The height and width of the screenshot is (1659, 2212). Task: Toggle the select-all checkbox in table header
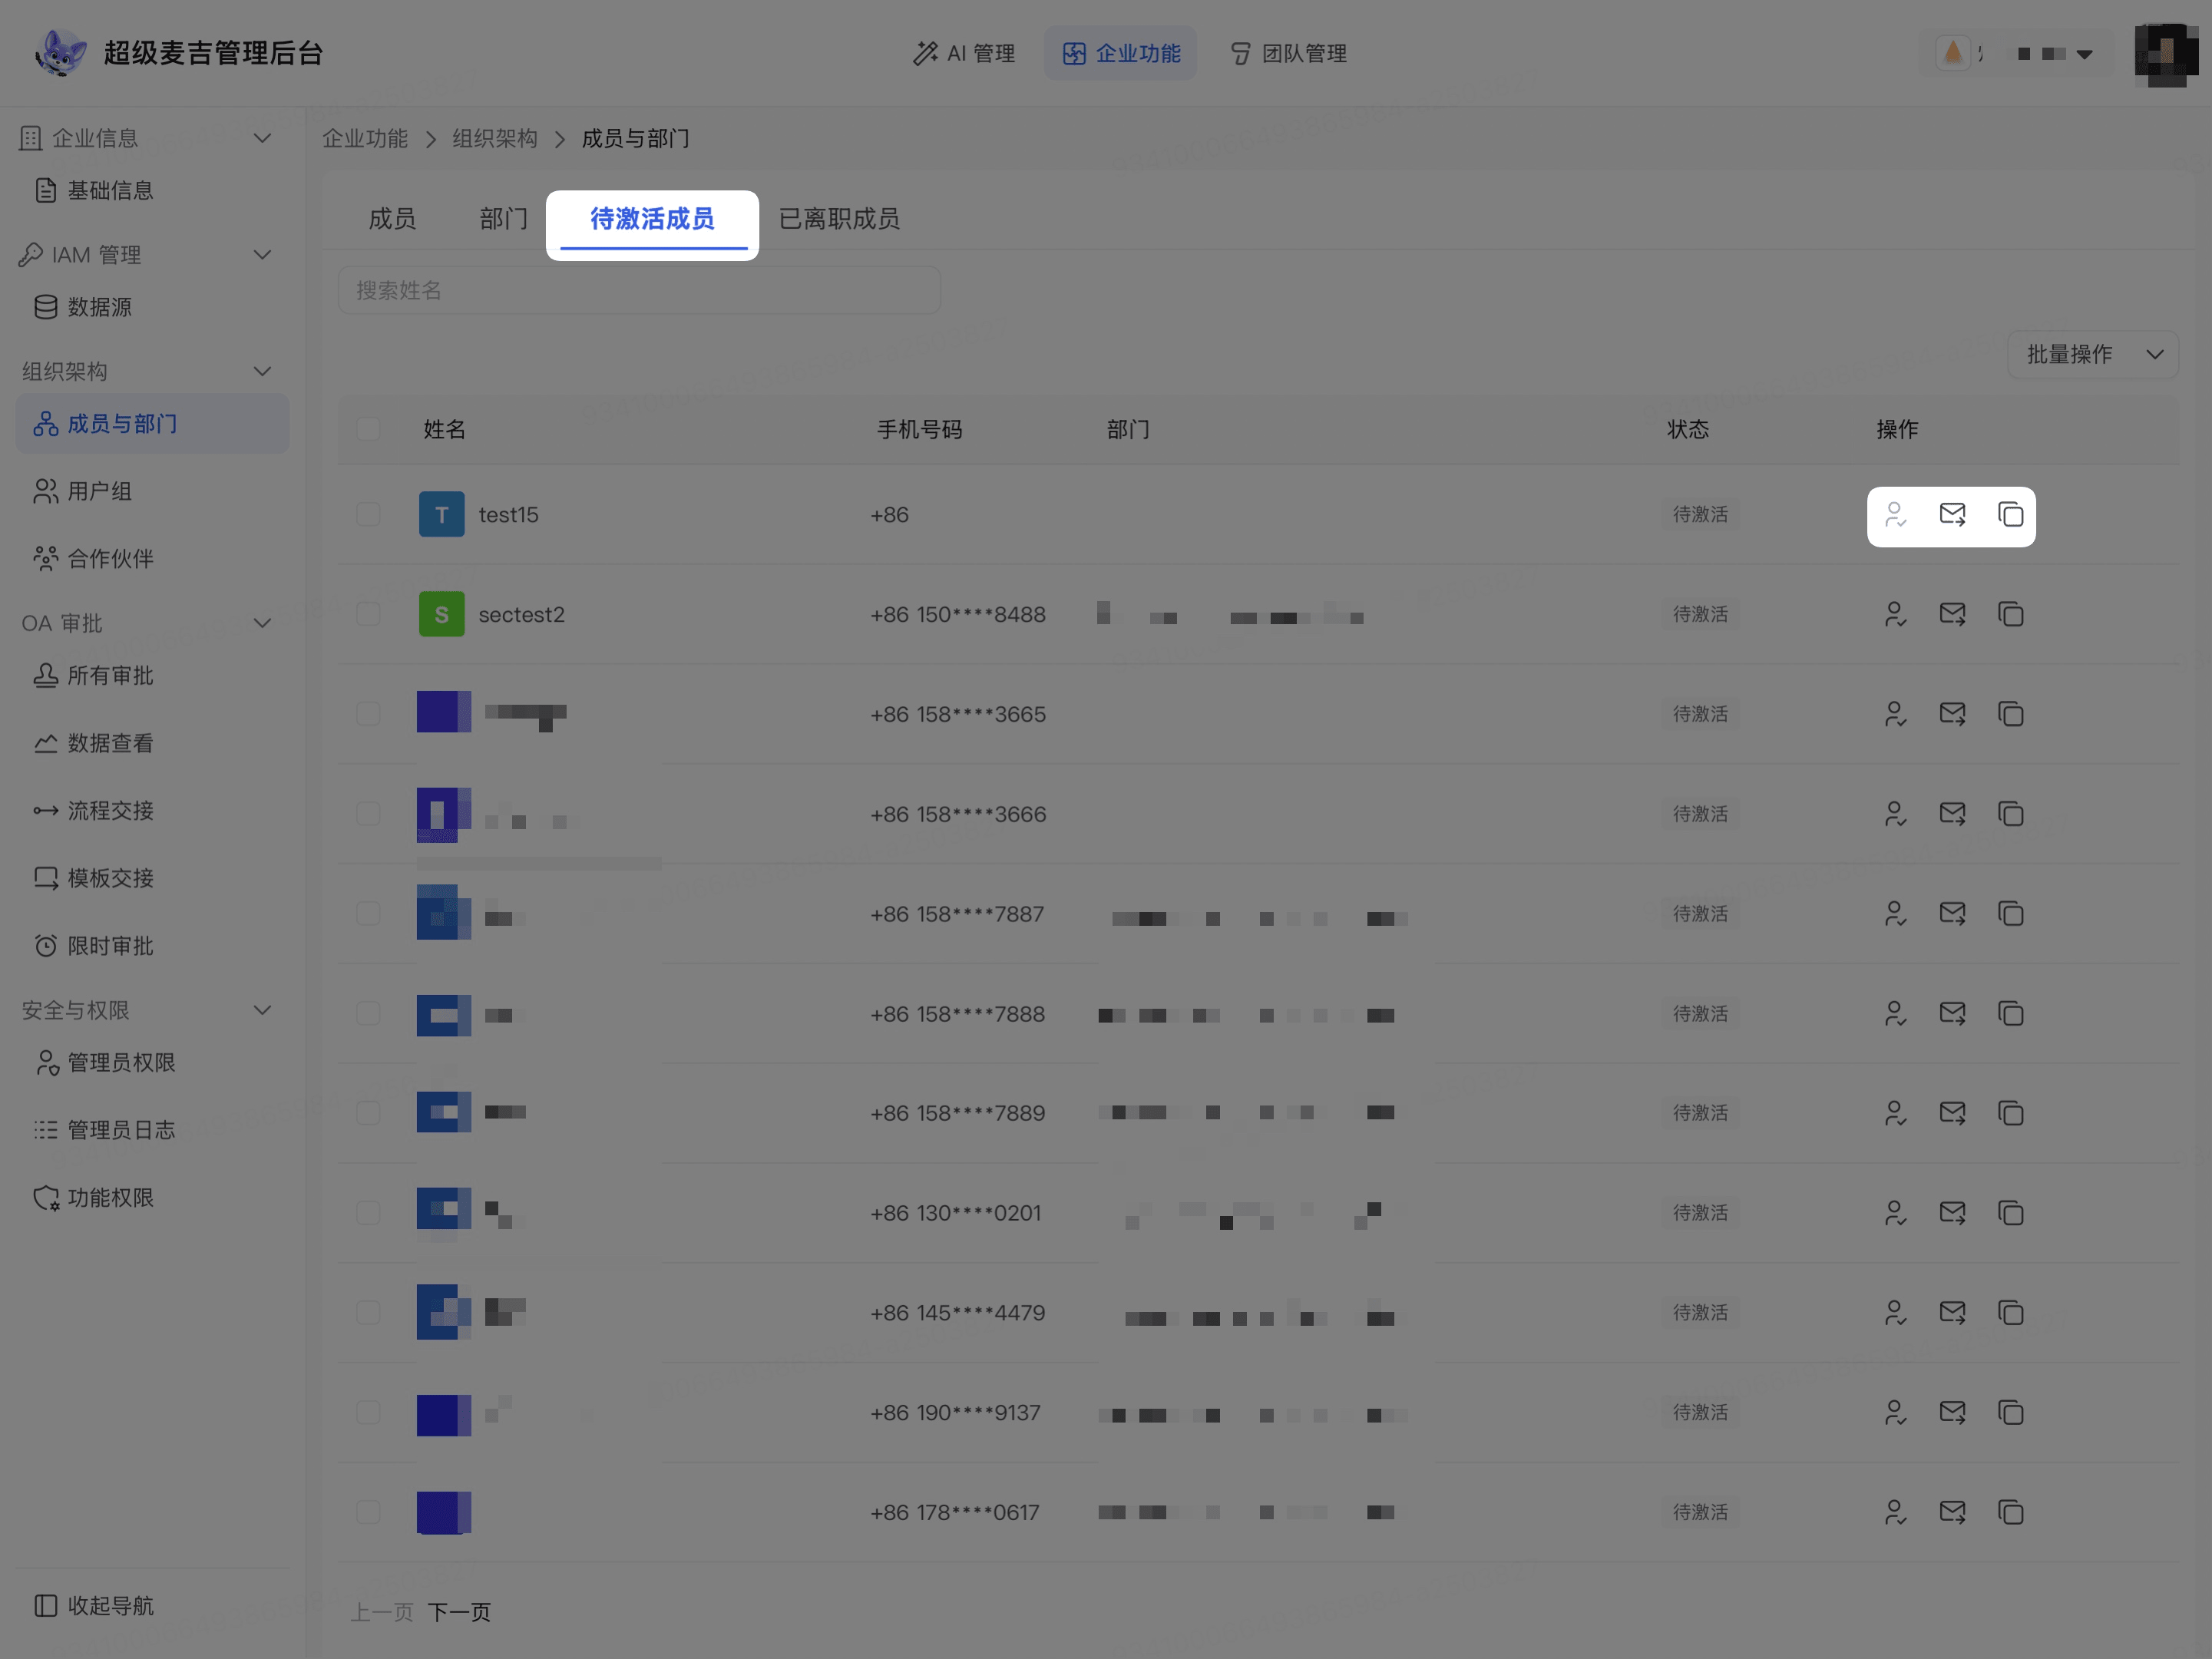click(x=368, y=430)
